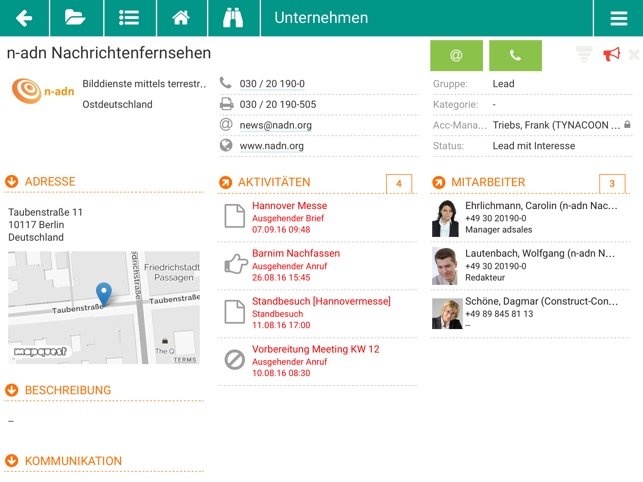This screenshot has height=482, width=643.
Task: Open Vorbereitung Meeting KW 12 activity
Action: (x=317, y=361)
